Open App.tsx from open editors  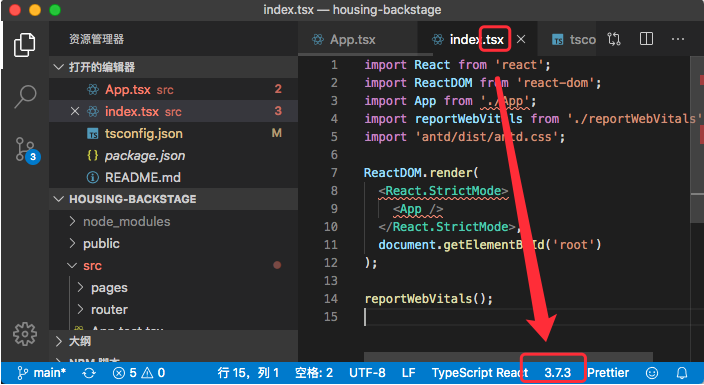(174, 89)
